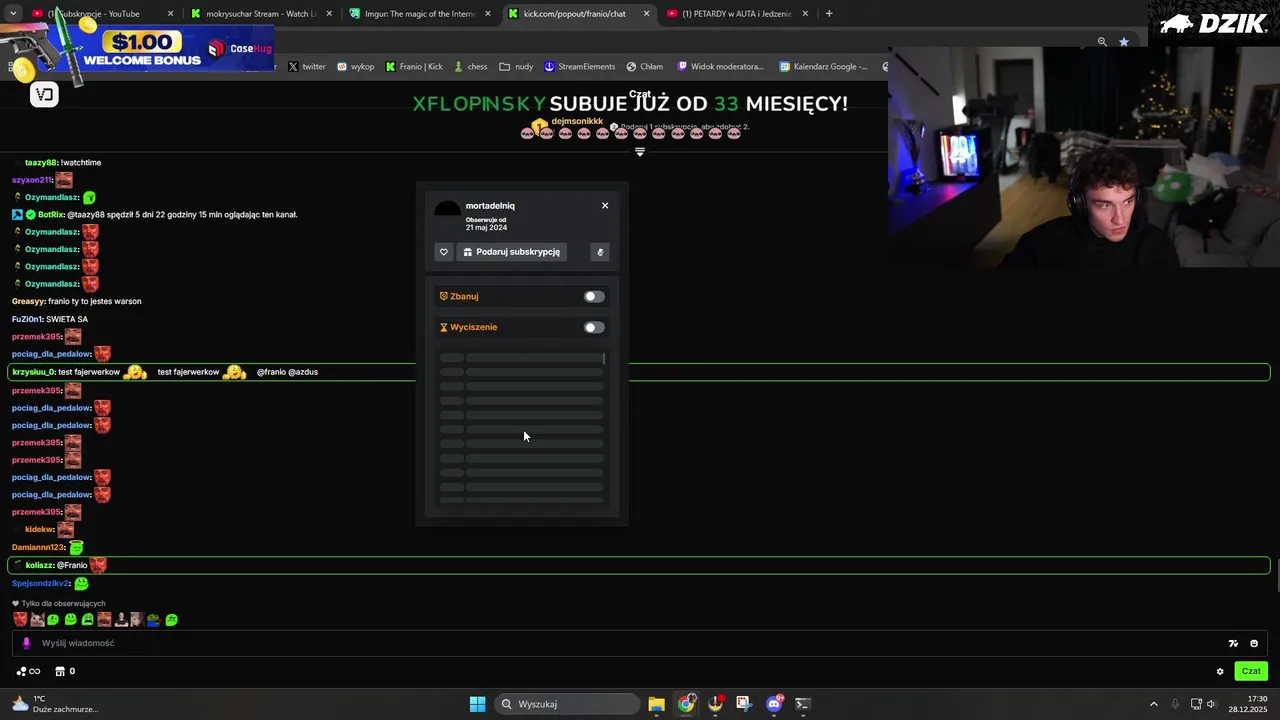Click taazy88 username in chat
The image size is (1280, 720).
41,162
